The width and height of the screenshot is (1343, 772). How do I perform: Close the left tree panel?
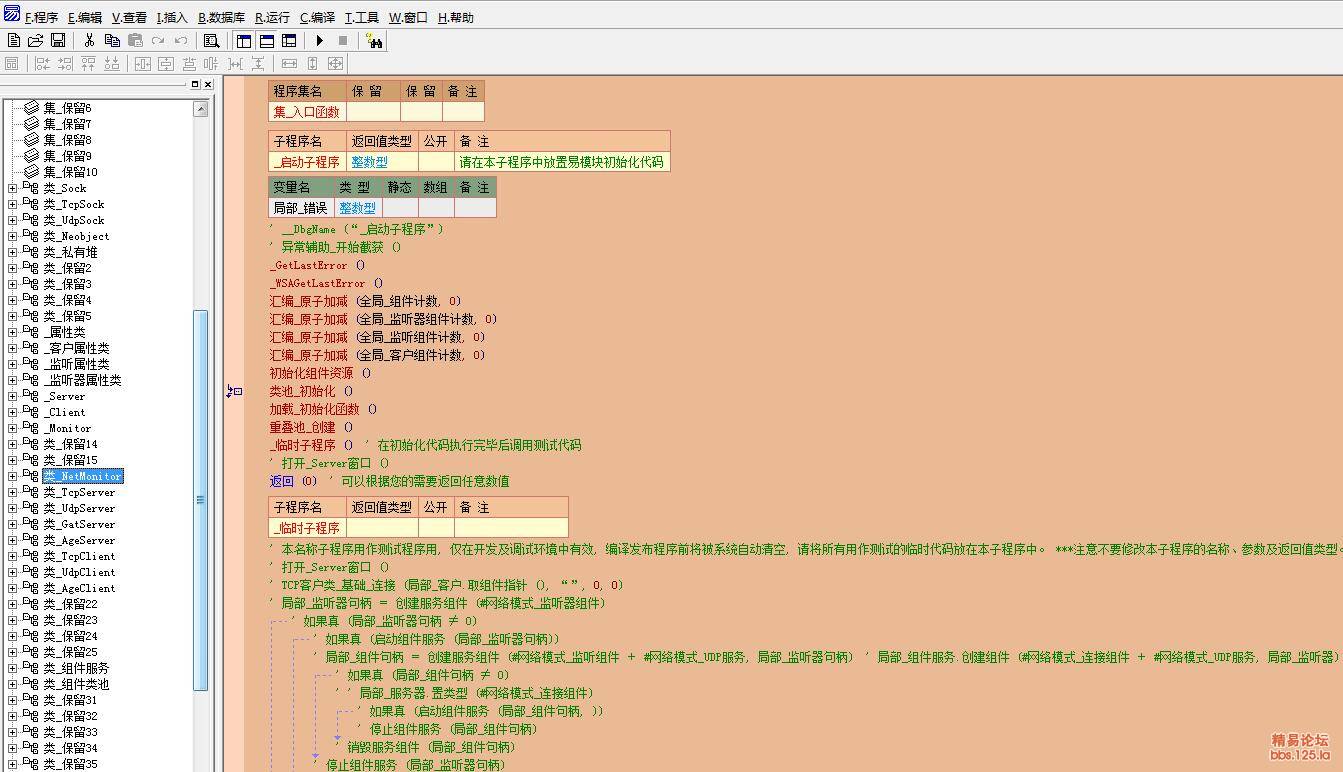(x=207, y=84)
